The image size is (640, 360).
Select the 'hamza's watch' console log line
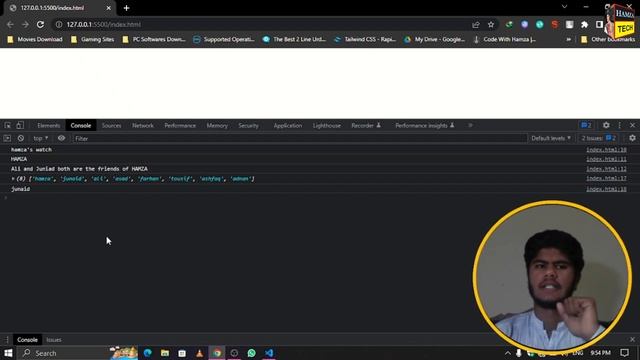coord(31,150)
